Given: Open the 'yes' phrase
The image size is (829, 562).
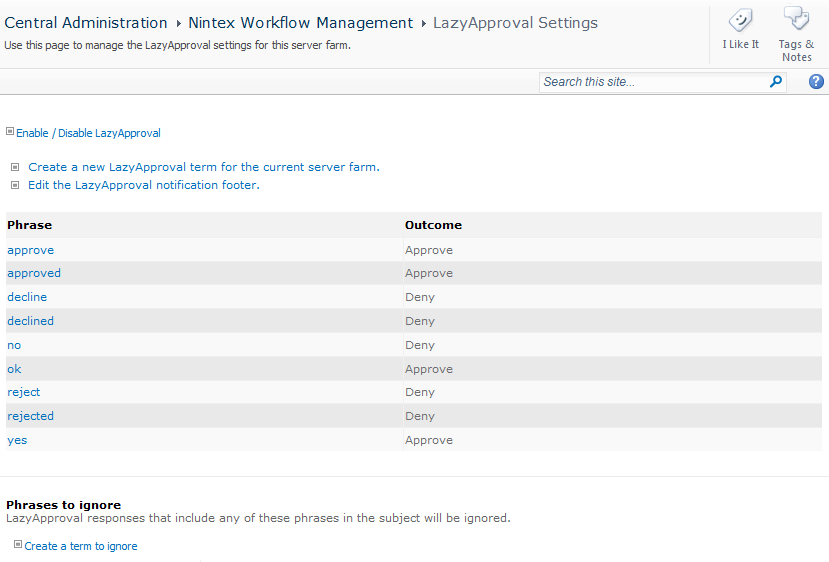Looking at the screenshot, I should point(17,440).
